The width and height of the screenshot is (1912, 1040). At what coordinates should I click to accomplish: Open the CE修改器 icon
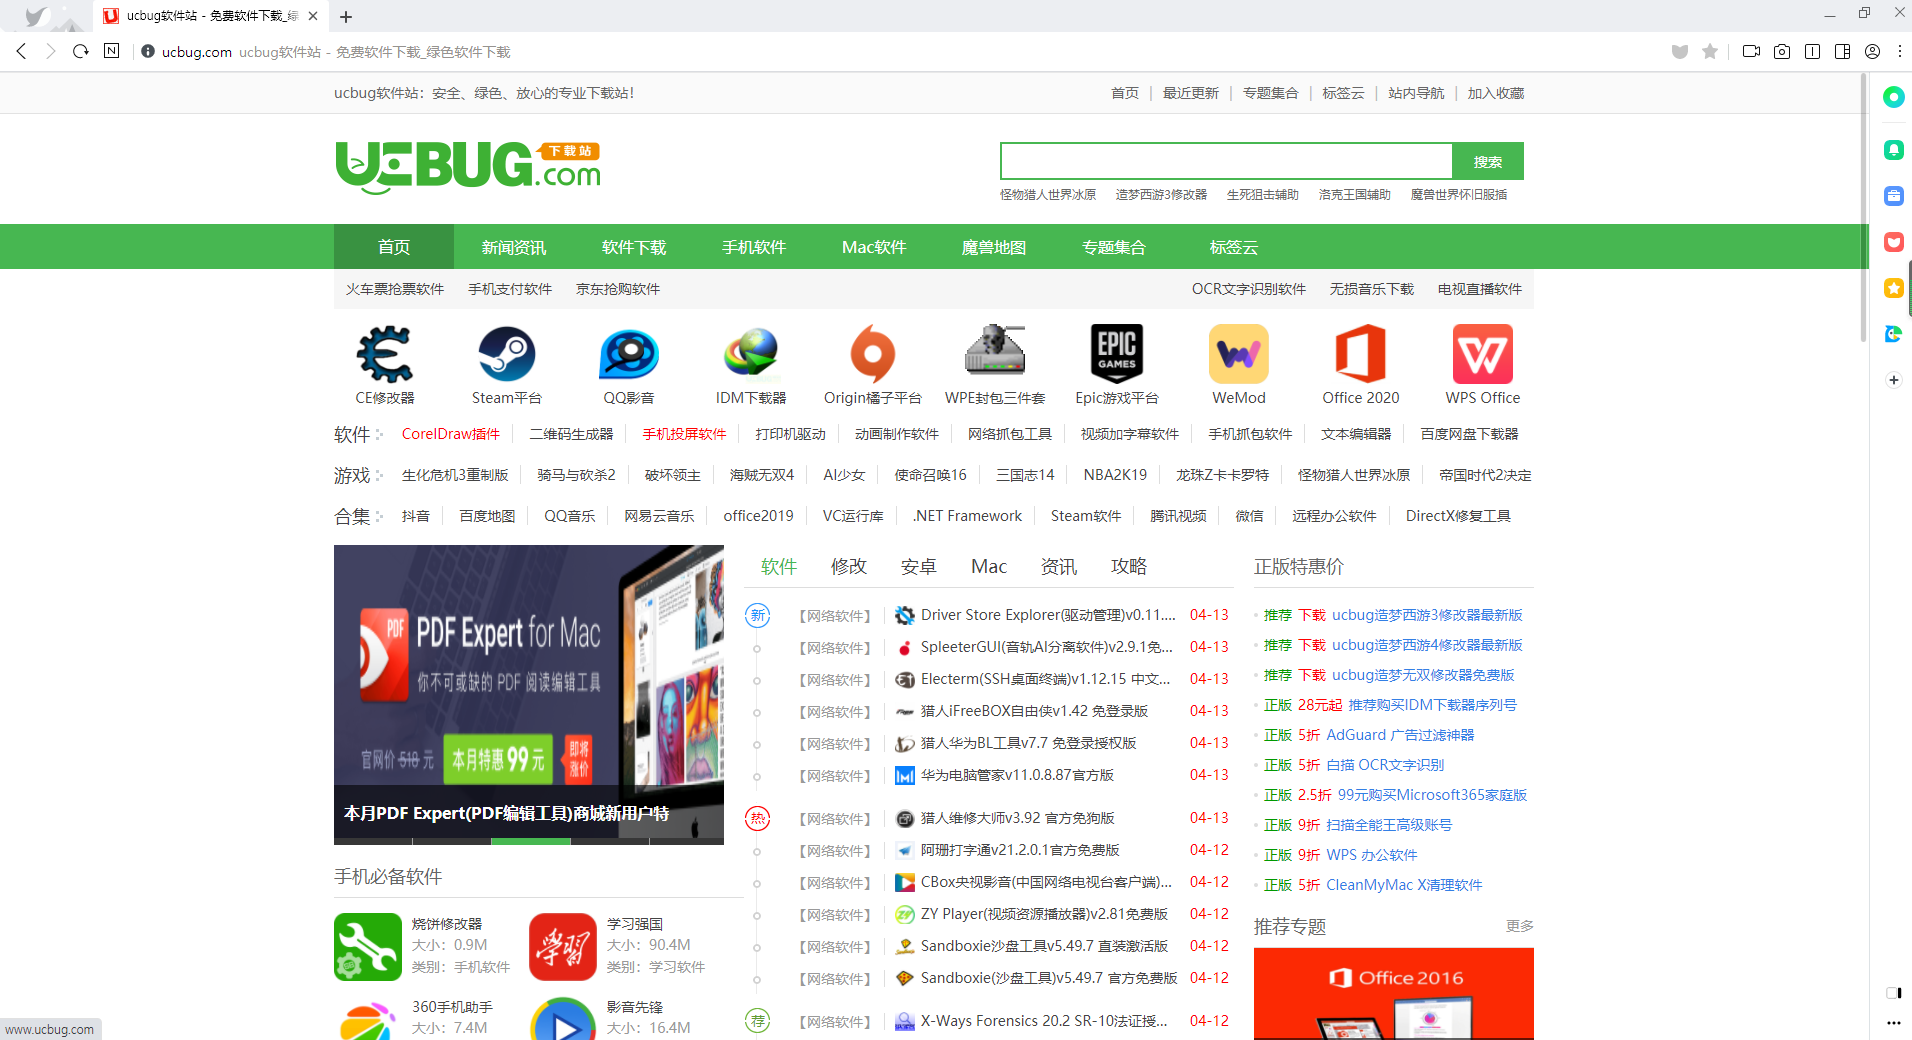(x=385, y=354)
